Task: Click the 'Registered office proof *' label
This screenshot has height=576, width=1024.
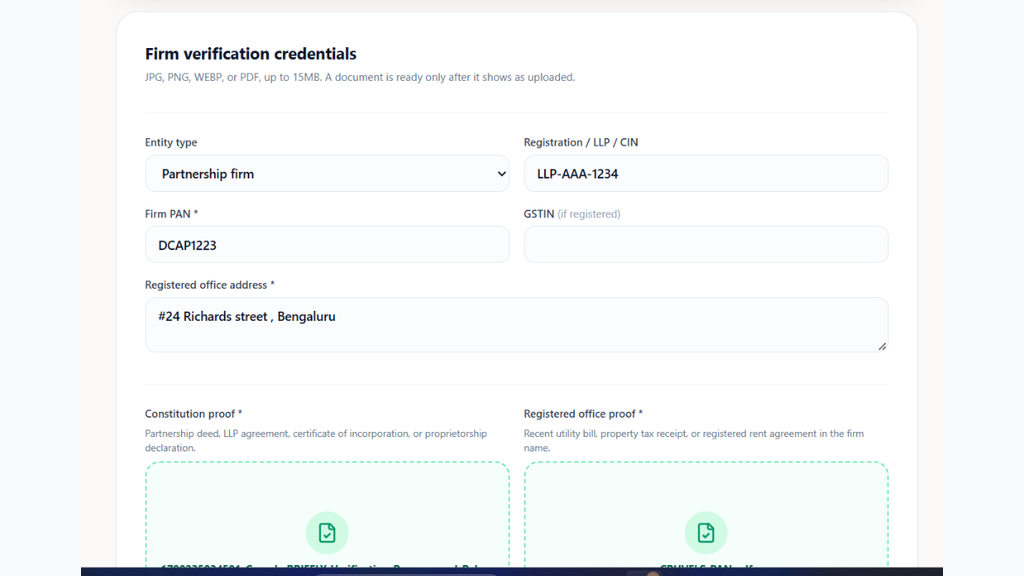Action: tap(583, 413)
